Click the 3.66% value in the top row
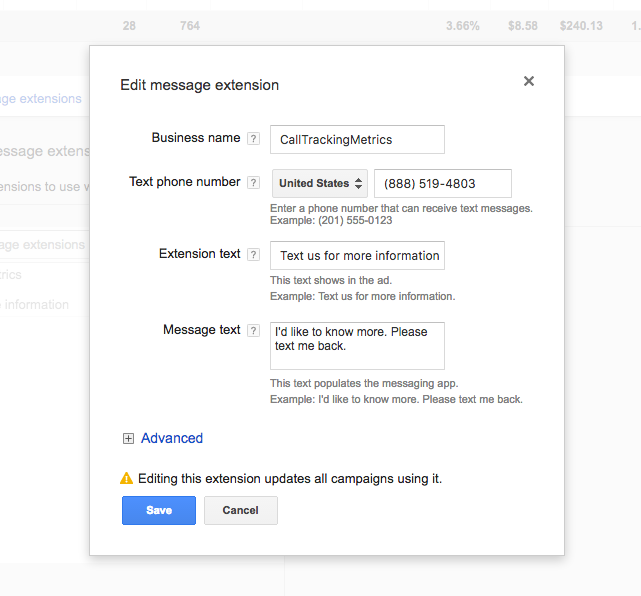Screen dimensions: 641x596 click(465, 26)
